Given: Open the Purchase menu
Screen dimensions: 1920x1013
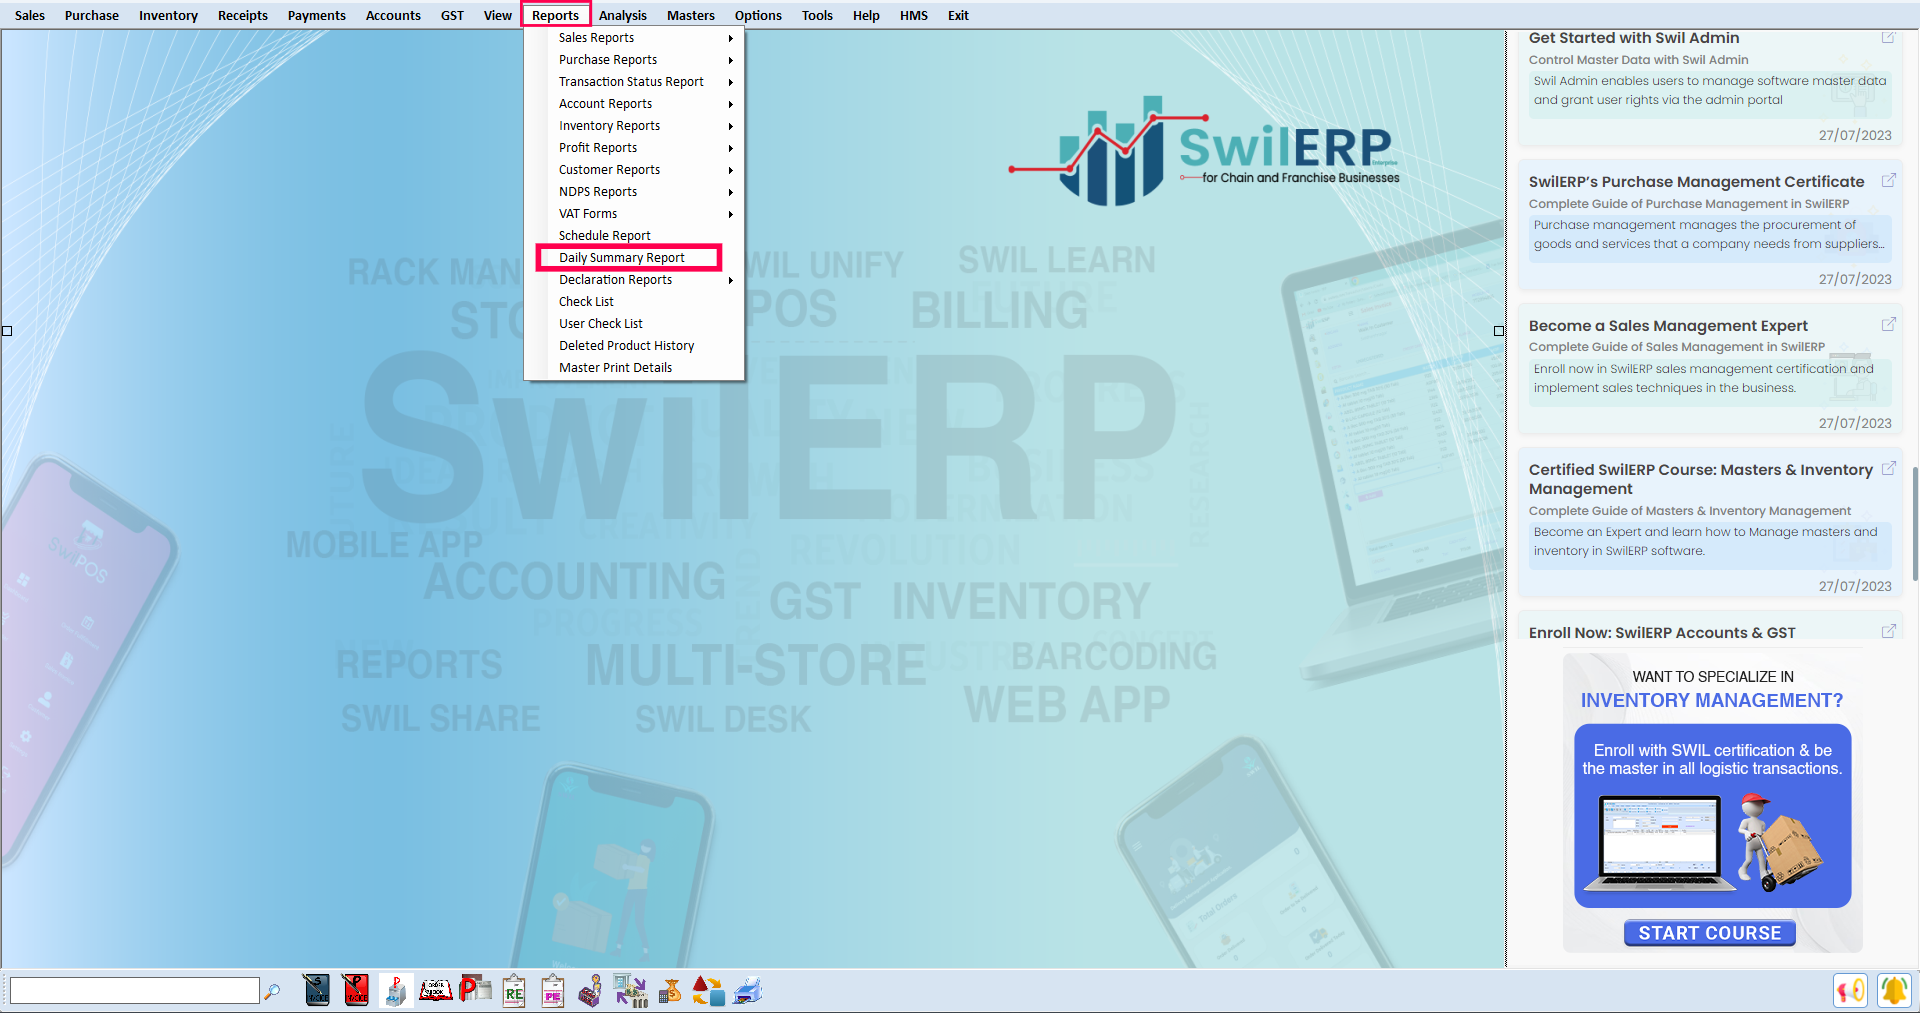Looking at the screenshot, I should (x=92, y=15).
